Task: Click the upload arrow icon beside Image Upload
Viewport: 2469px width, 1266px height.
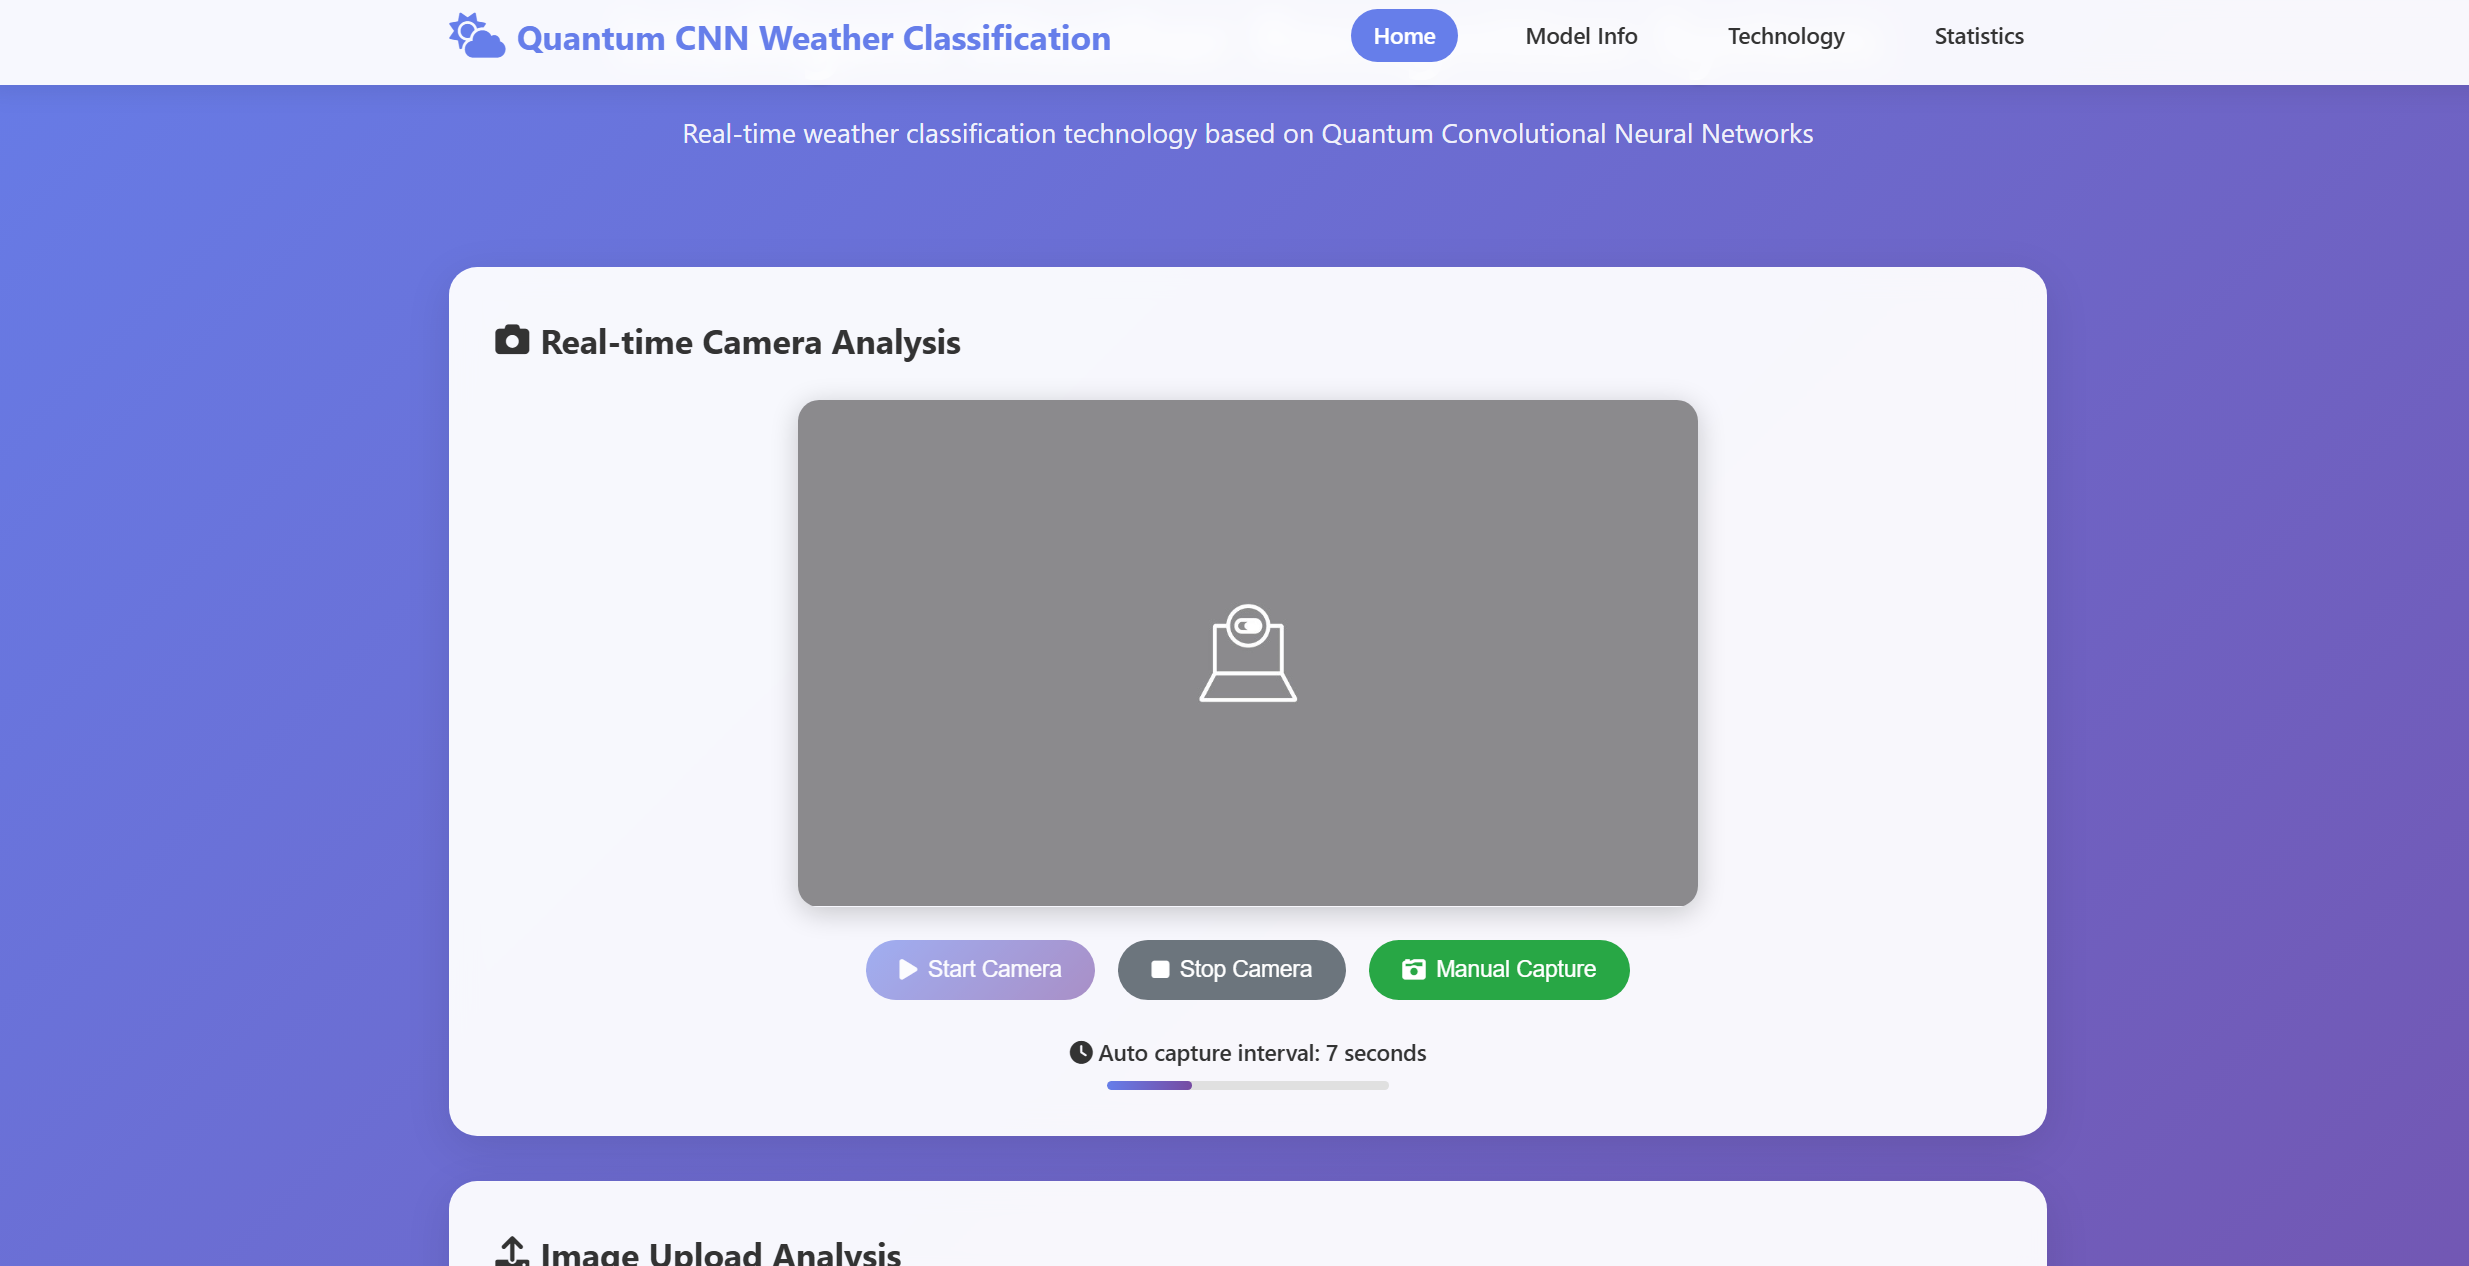Action: tap(512, 1251)
